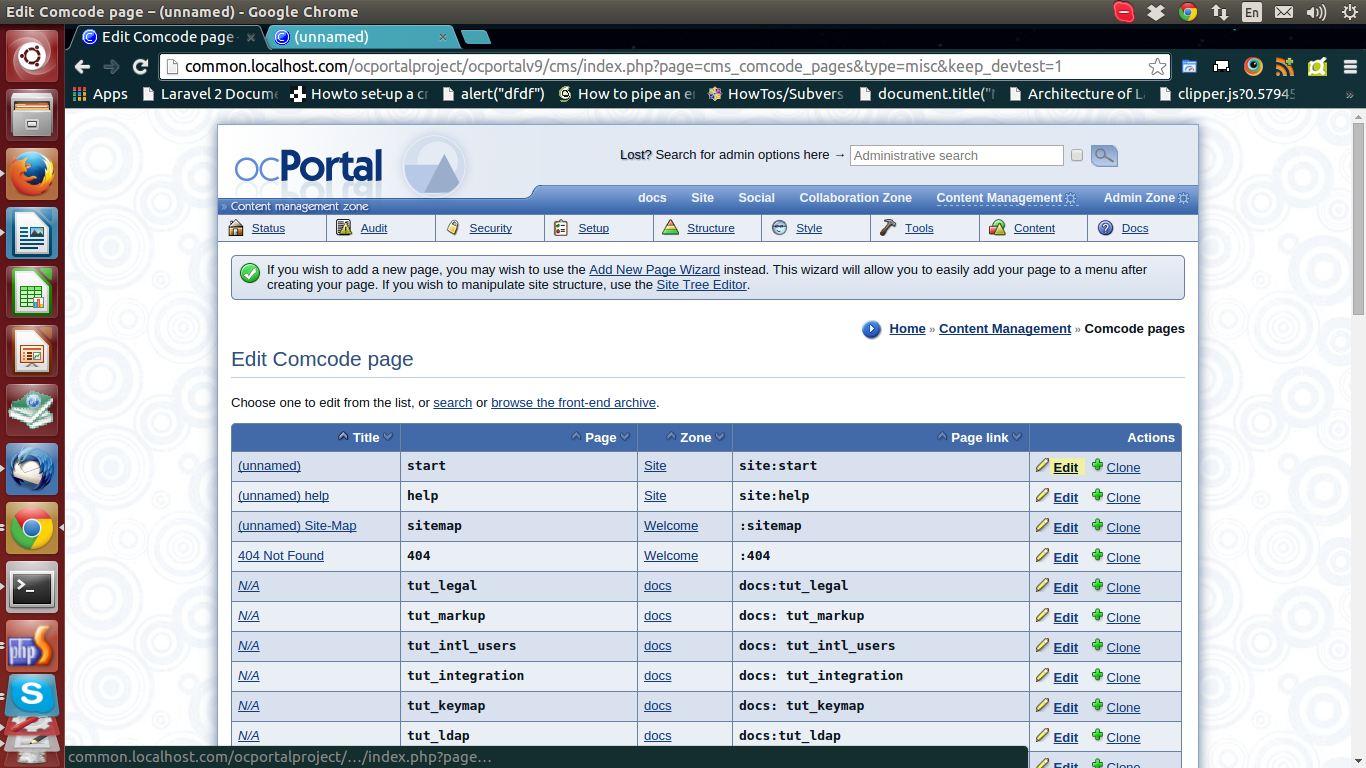Image resolution: width=1366 pixels, height=768 pixels.
Task: Open Firefox from the Ubuntu launcher
Action: [32, 174]
